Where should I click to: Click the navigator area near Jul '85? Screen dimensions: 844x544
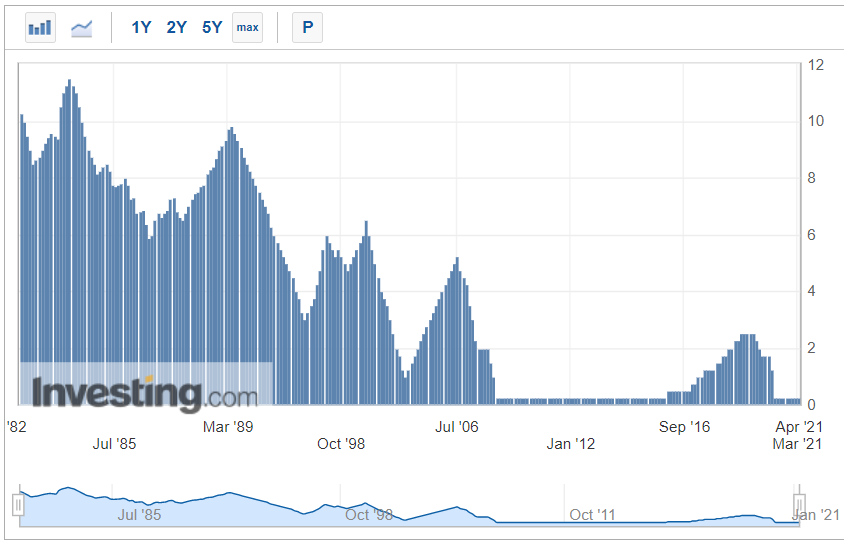click(139, 514)
